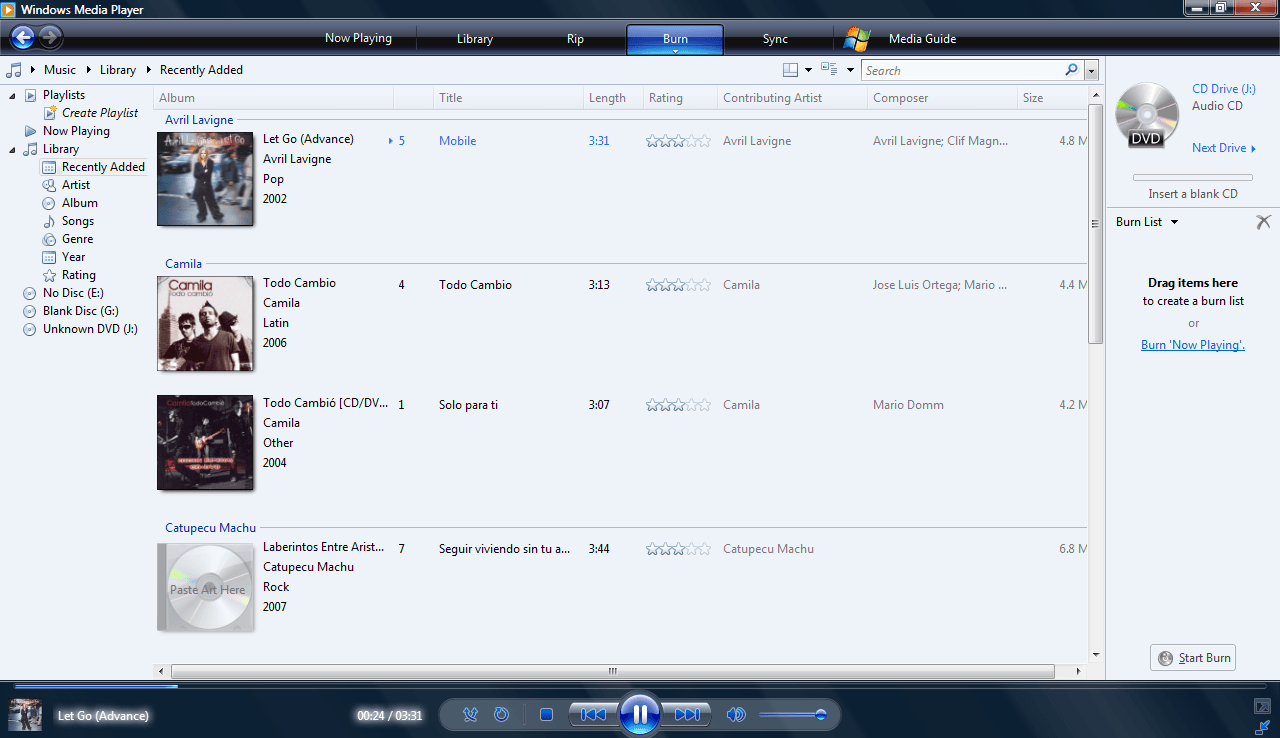Select Unknown DVD (J:) drive
This screenshot has width=1280, height=738.
tap(90, 329)
